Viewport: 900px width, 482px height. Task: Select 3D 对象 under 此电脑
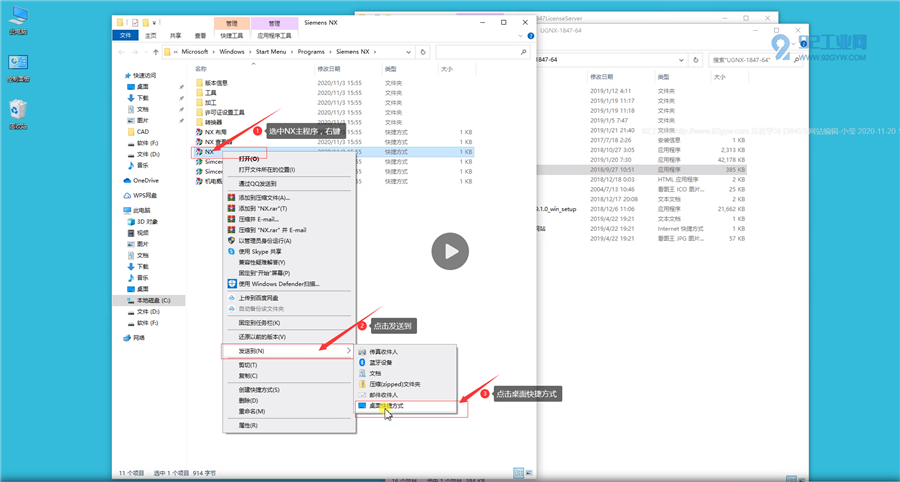[147, 221]
